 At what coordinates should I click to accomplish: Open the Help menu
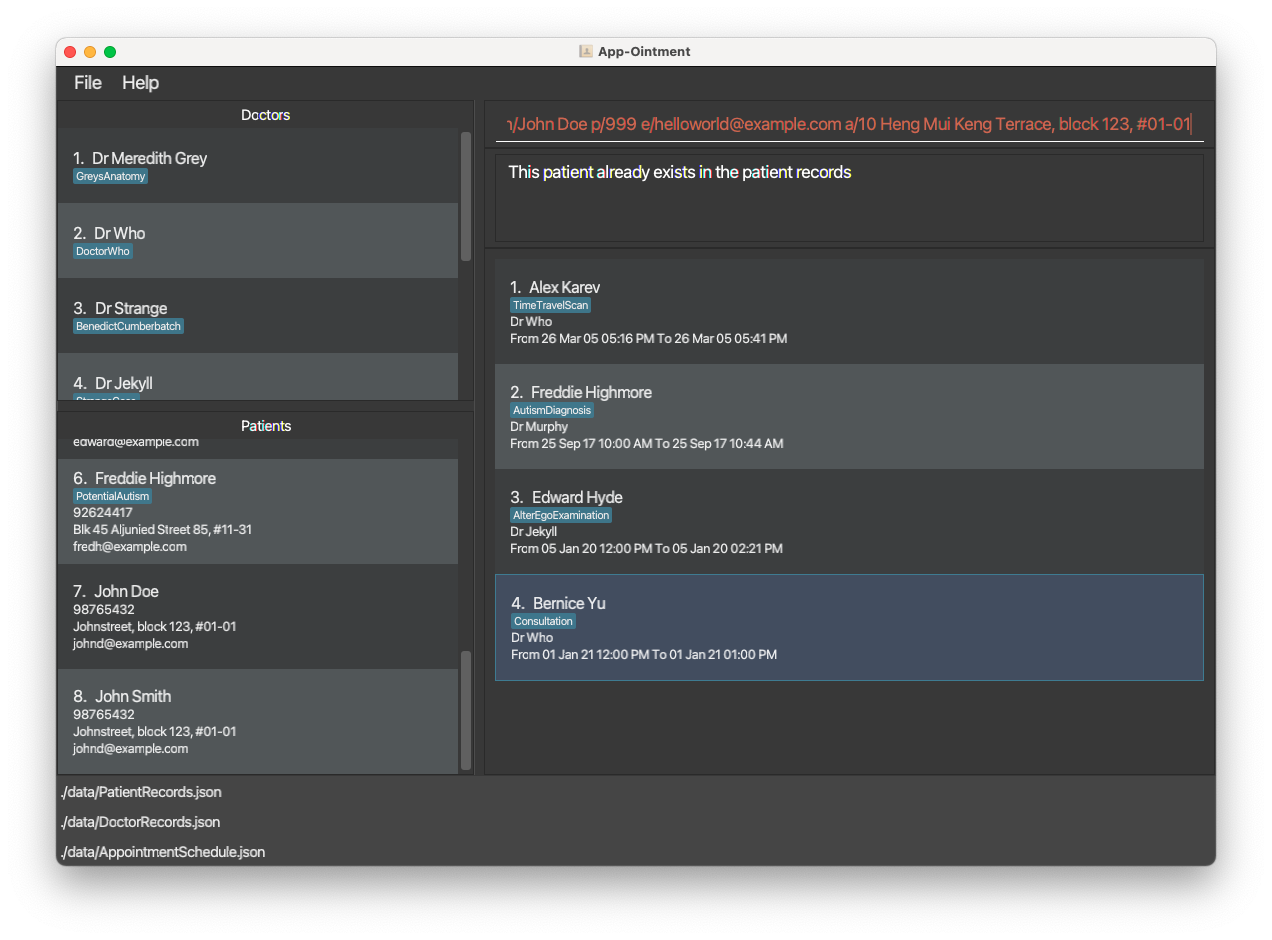coord(141,83)
